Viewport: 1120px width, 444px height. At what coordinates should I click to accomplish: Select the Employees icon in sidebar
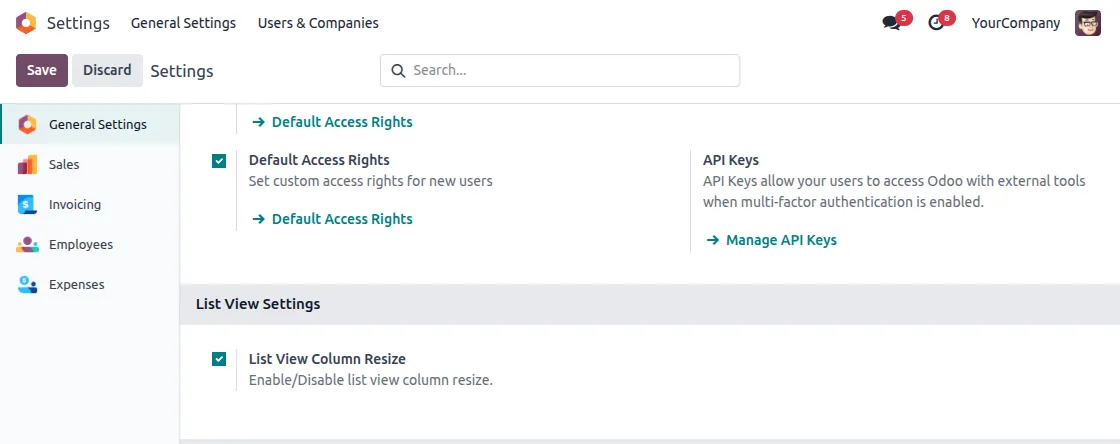pyautogui.click(x=27, y=245)
